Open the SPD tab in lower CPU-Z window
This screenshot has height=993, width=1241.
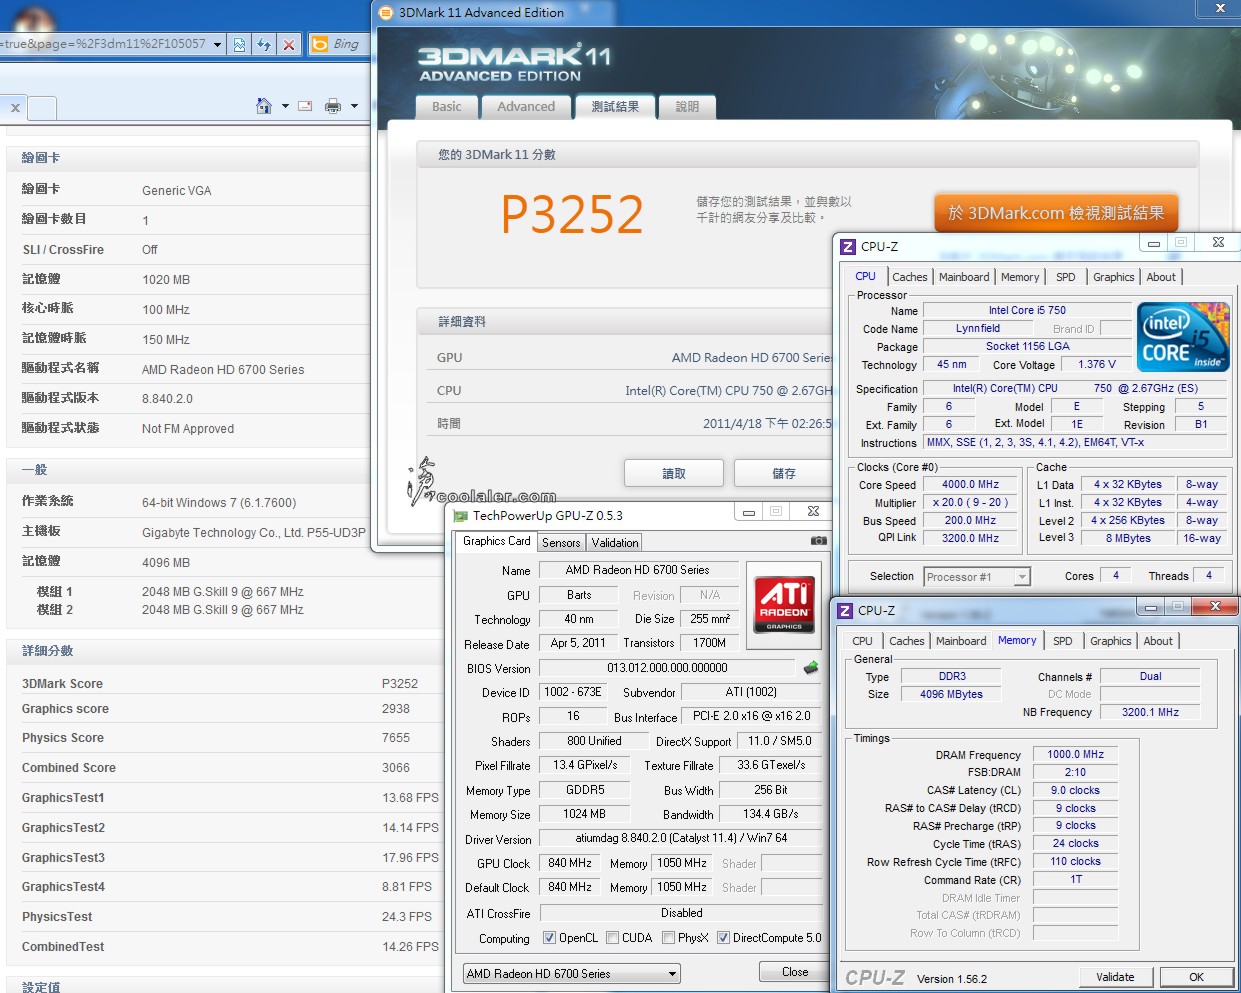[1063, 641]
